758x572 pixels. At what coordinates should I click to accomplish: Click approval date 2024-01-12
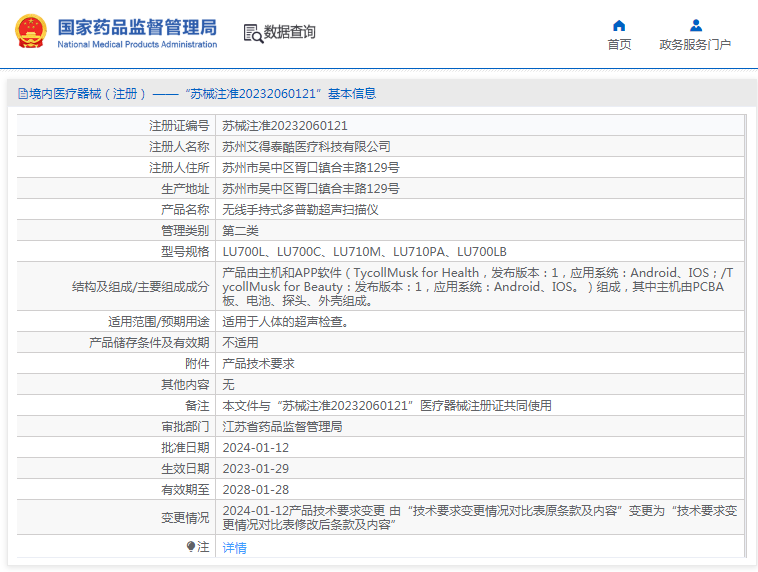point(255,448)
